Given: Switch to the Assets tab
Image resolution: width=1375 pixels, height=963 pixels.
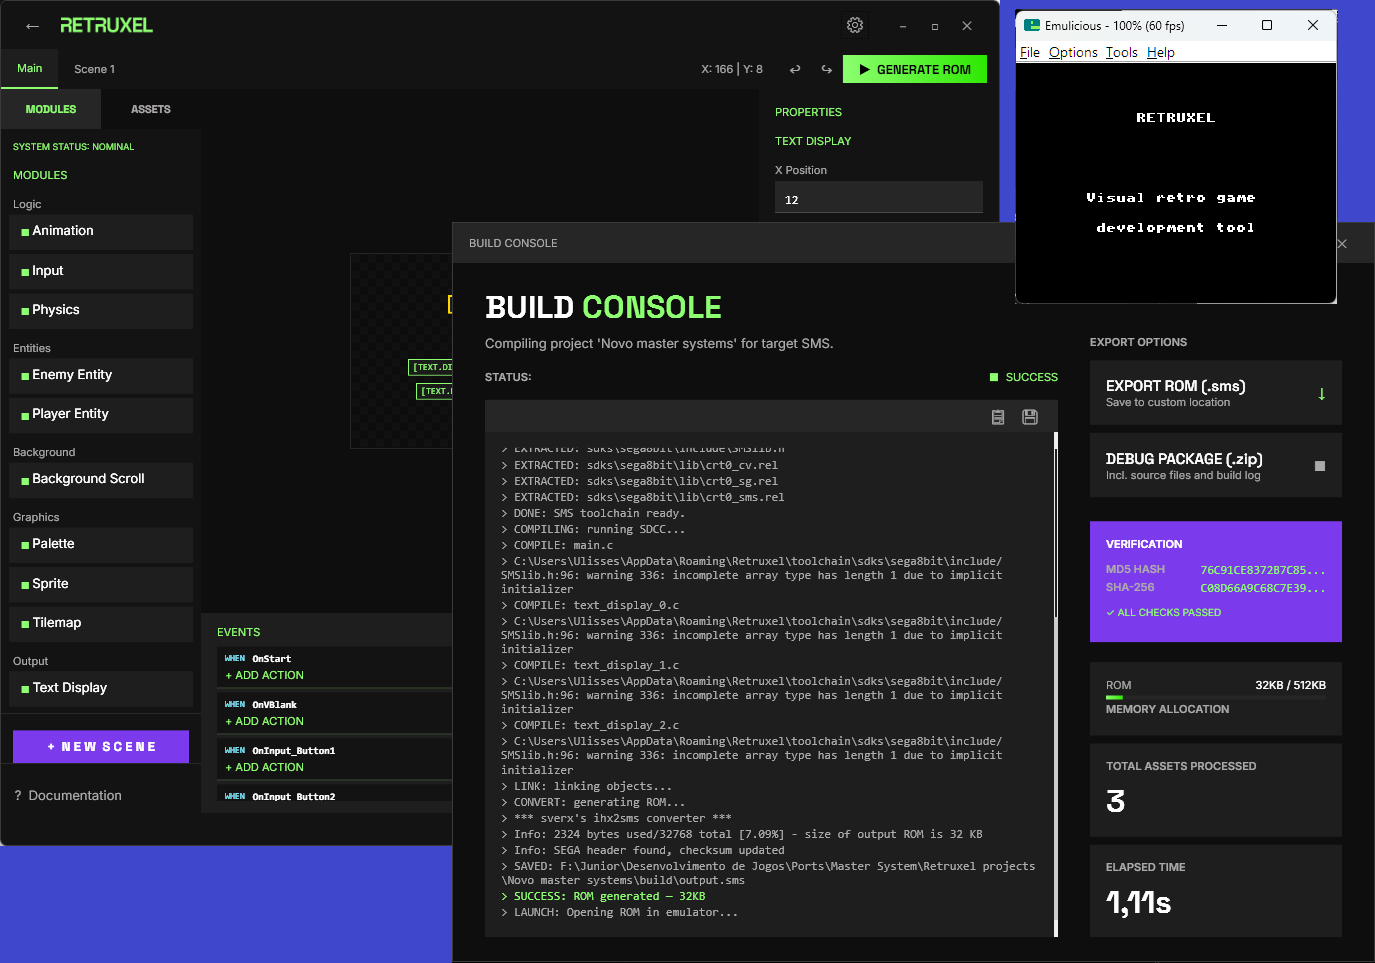Looking at the screenshot, I should pyautogui.click(x=151, y=109).
